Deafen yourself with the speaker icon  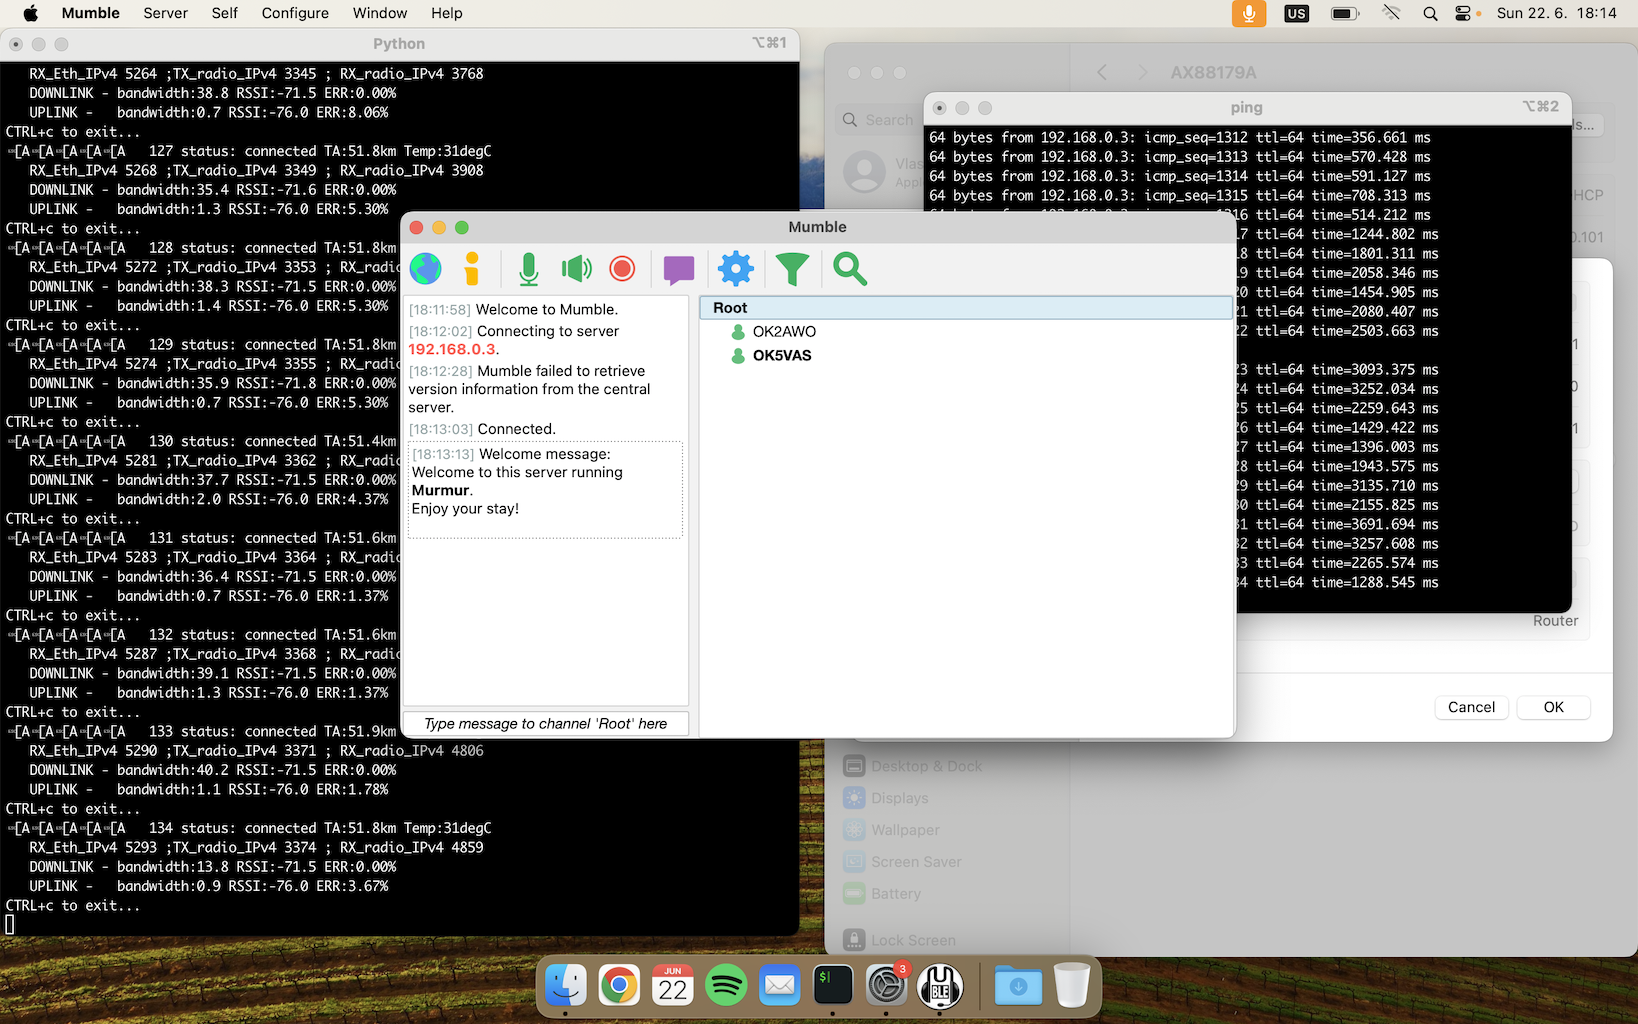576,268
